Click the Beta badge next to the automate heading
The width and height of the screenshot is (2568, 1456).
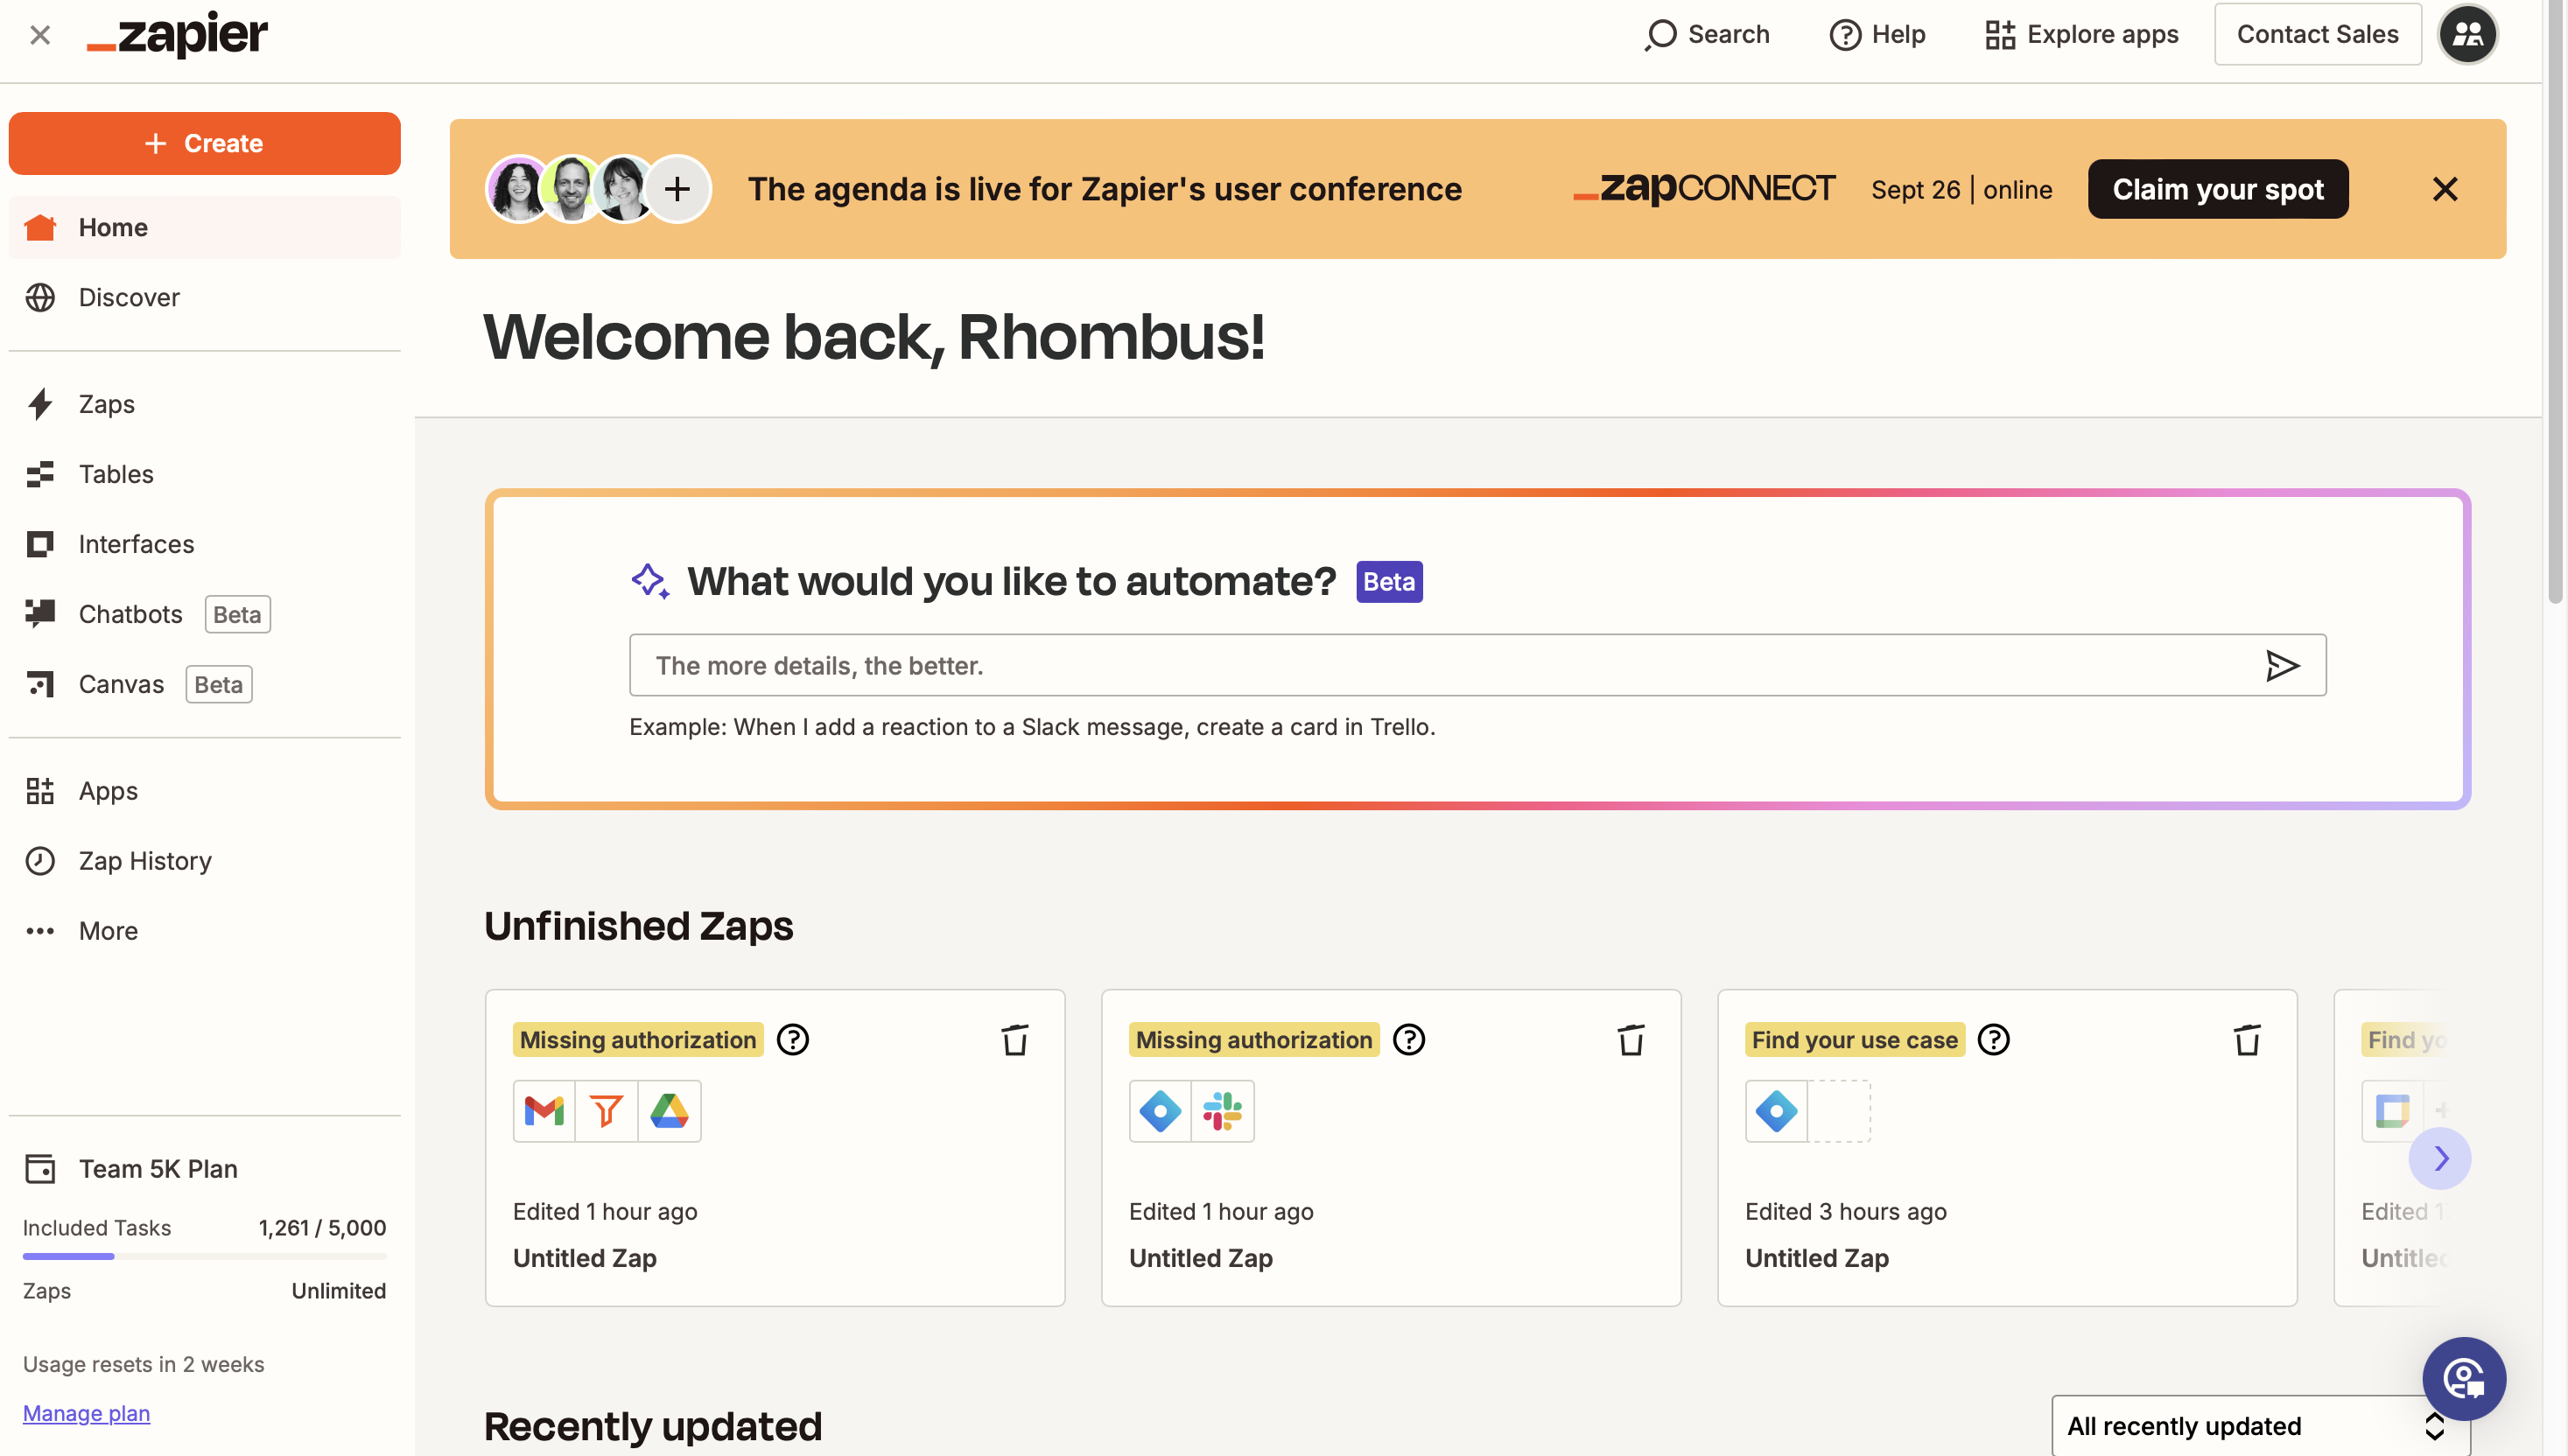pos(1389,581)
